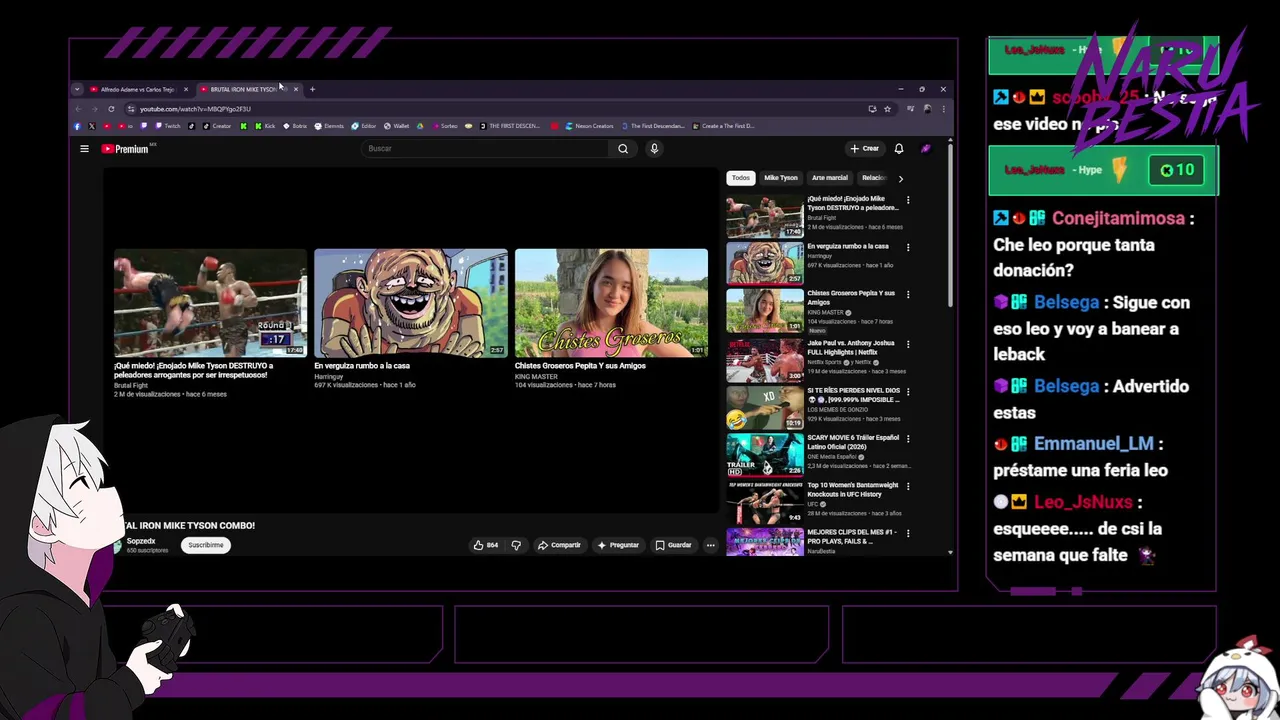Click the YouTube page vertical scrollbar
The width and height of the screenshot is (1280, 720).
pos(950,226)
